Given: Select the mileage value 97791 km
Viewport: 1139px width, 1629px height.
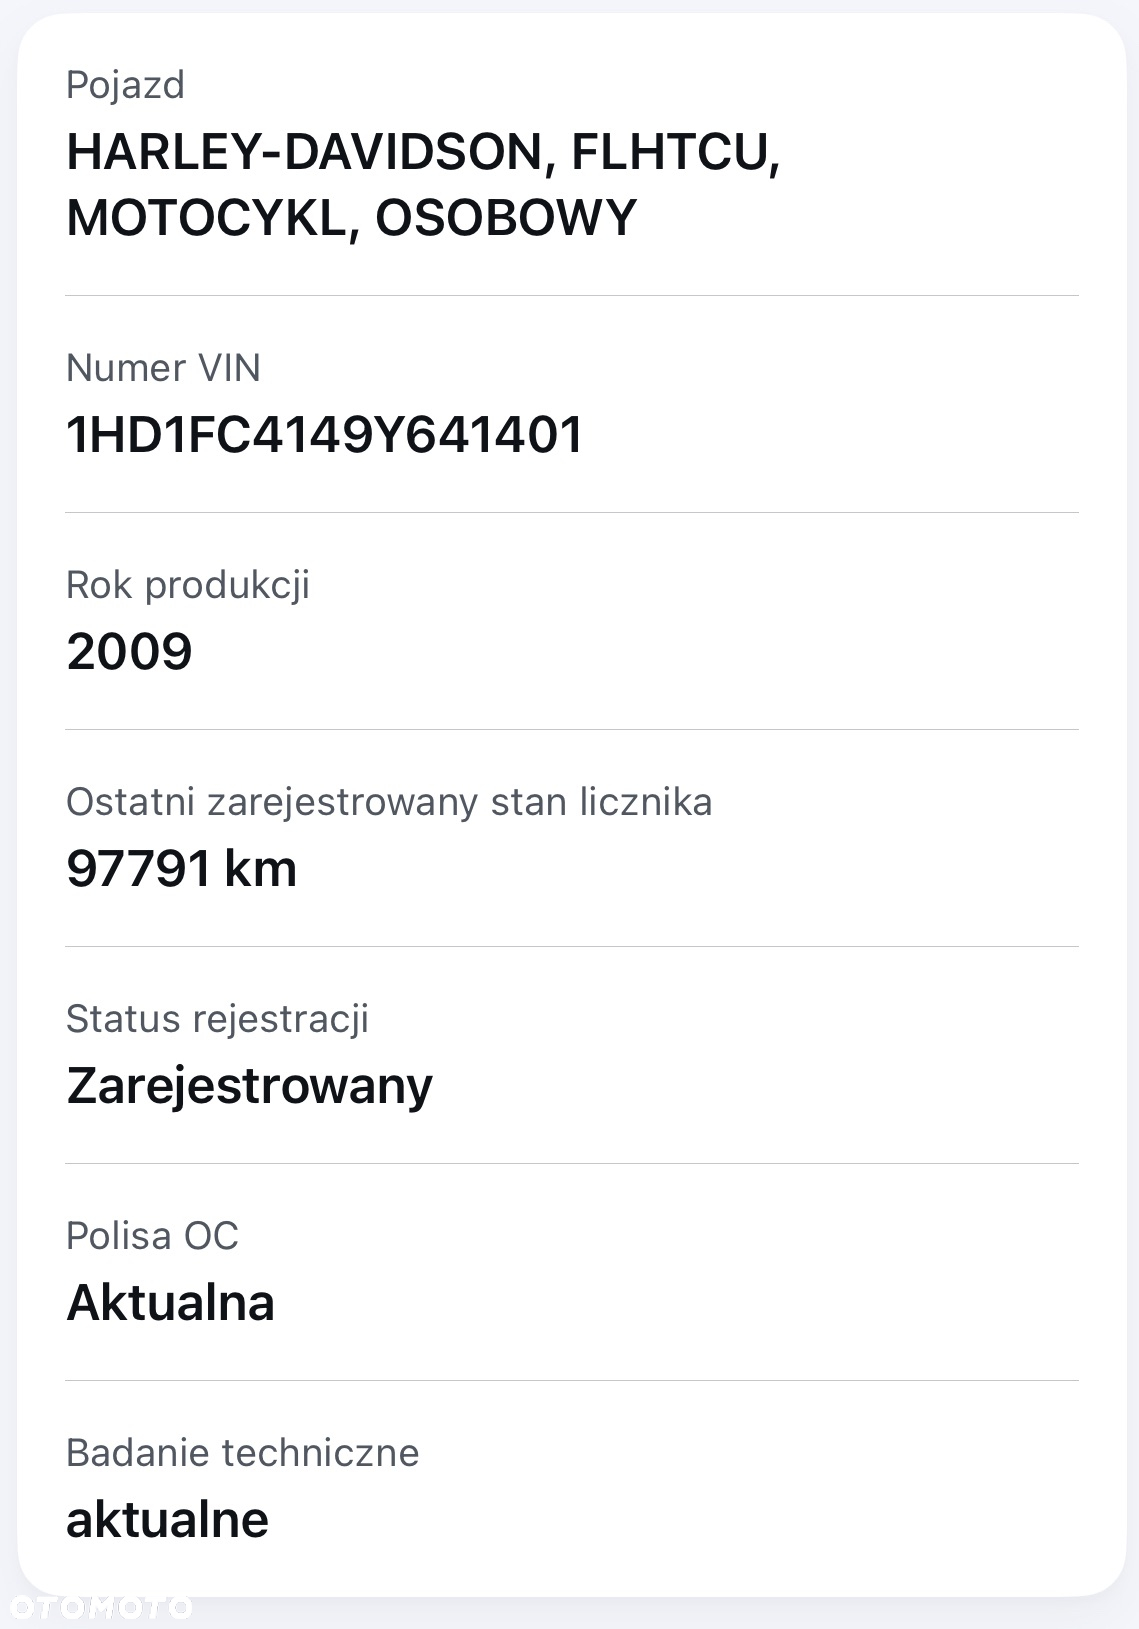Looking at the screenshot, I should (x=181, y=868).
